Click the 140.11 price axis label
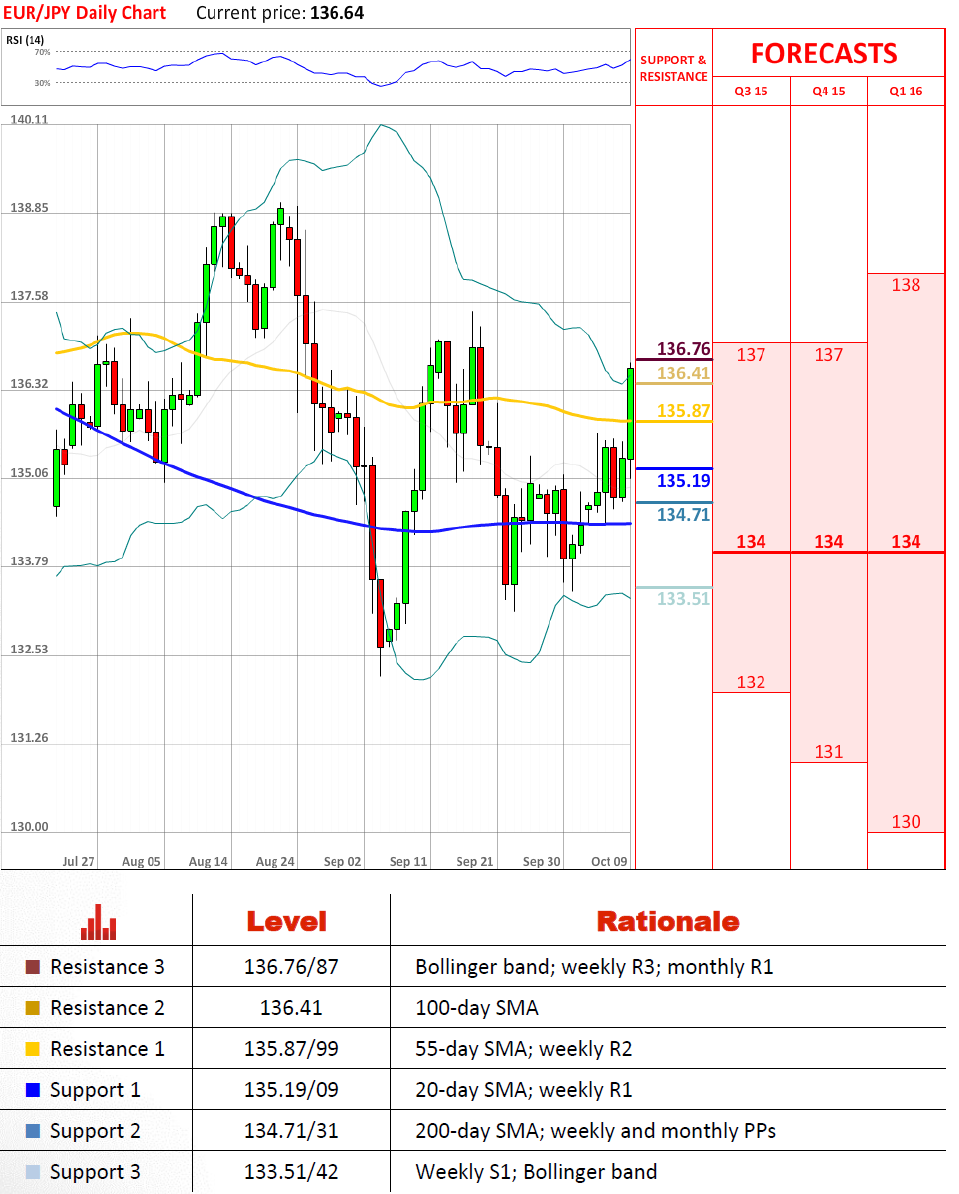This screenshot has height=1194, width=959. pyautogui.click(x=29, y=120)
